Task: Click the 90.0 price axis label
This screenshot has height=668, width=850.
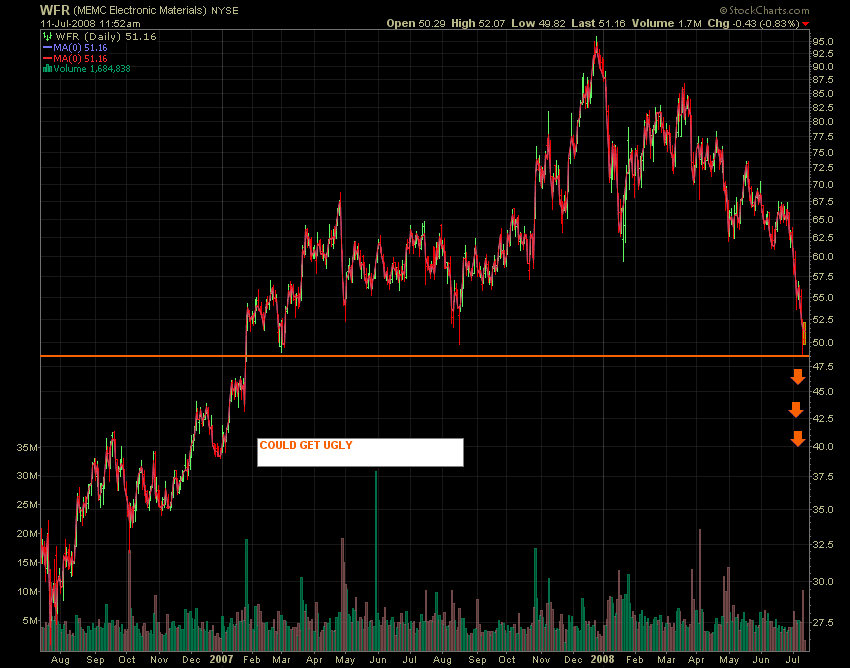Action: click(x=822, y=67)
